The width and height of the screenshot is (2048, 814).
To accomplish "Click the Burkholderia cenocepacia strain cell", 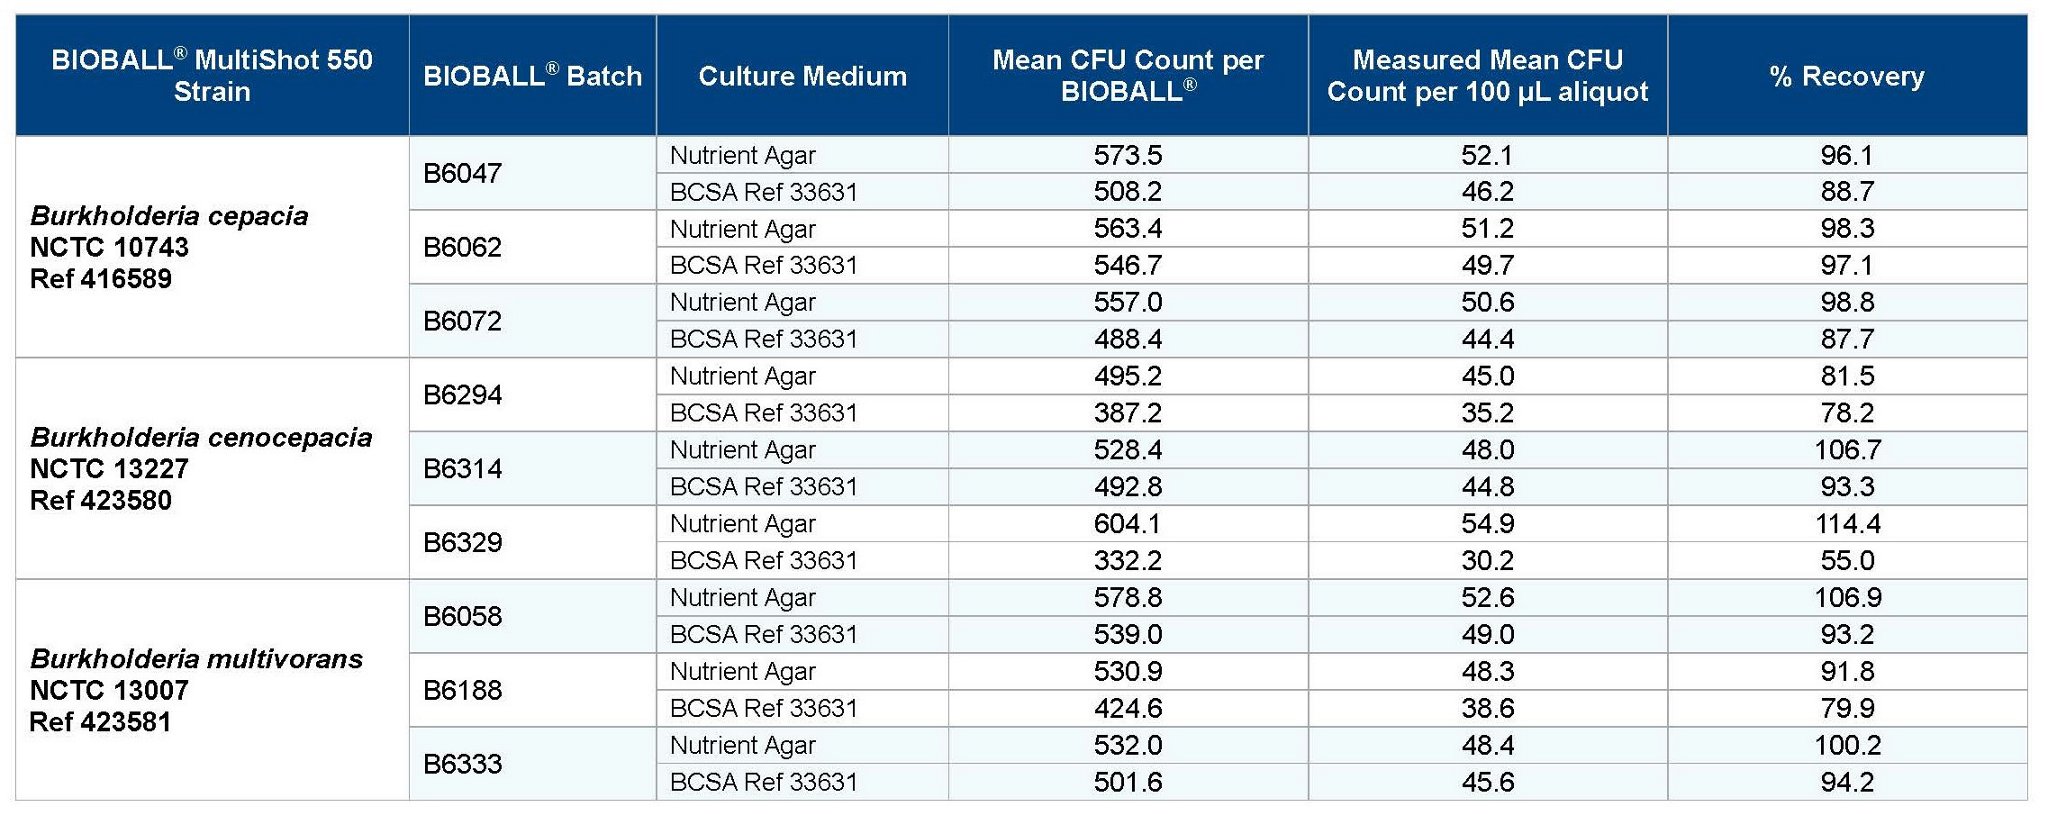I will pyautogui.click(x=201, y=468).
